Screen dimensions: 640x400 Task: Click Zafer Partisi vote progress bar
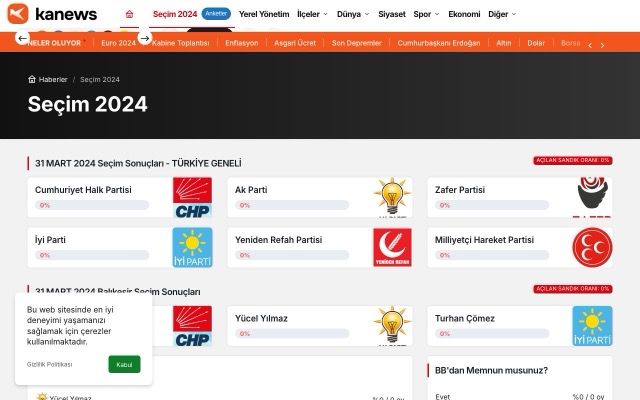pos(492,205)
